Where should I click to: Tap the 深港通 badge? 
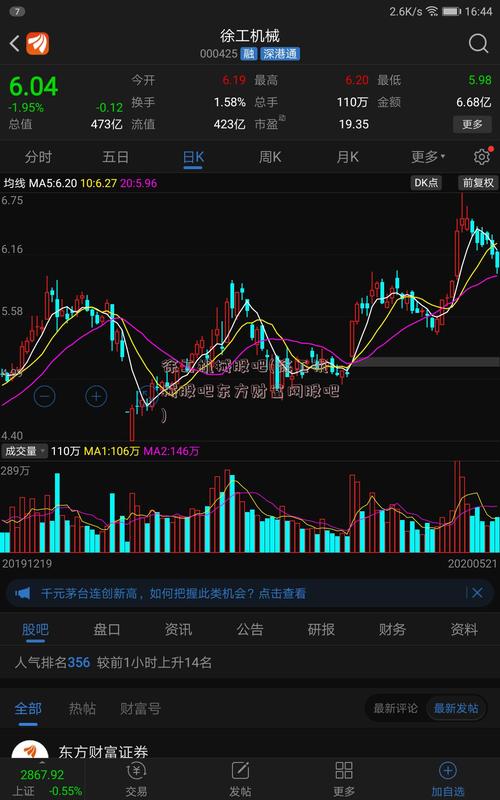pyautogui.click(x=280, y=54)
